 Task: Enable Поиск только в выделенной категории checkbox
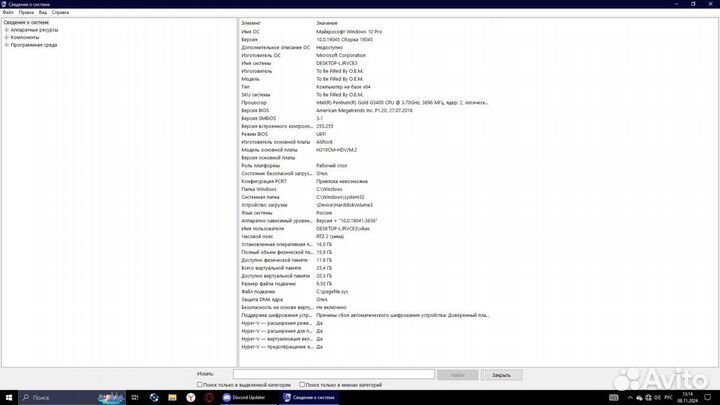click(x=198, y=384)
